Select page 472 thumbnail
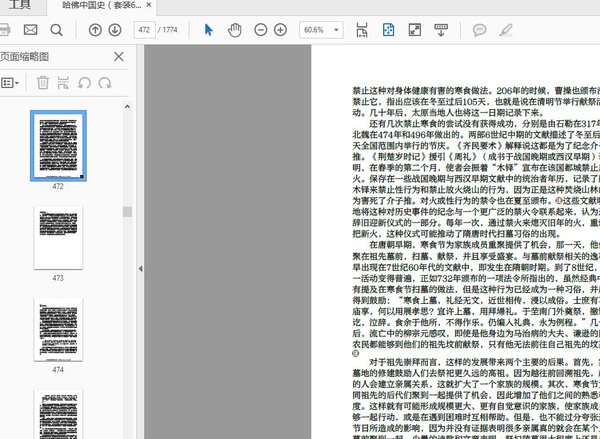The width and height of the screenshot is (600, 439). 58,146
